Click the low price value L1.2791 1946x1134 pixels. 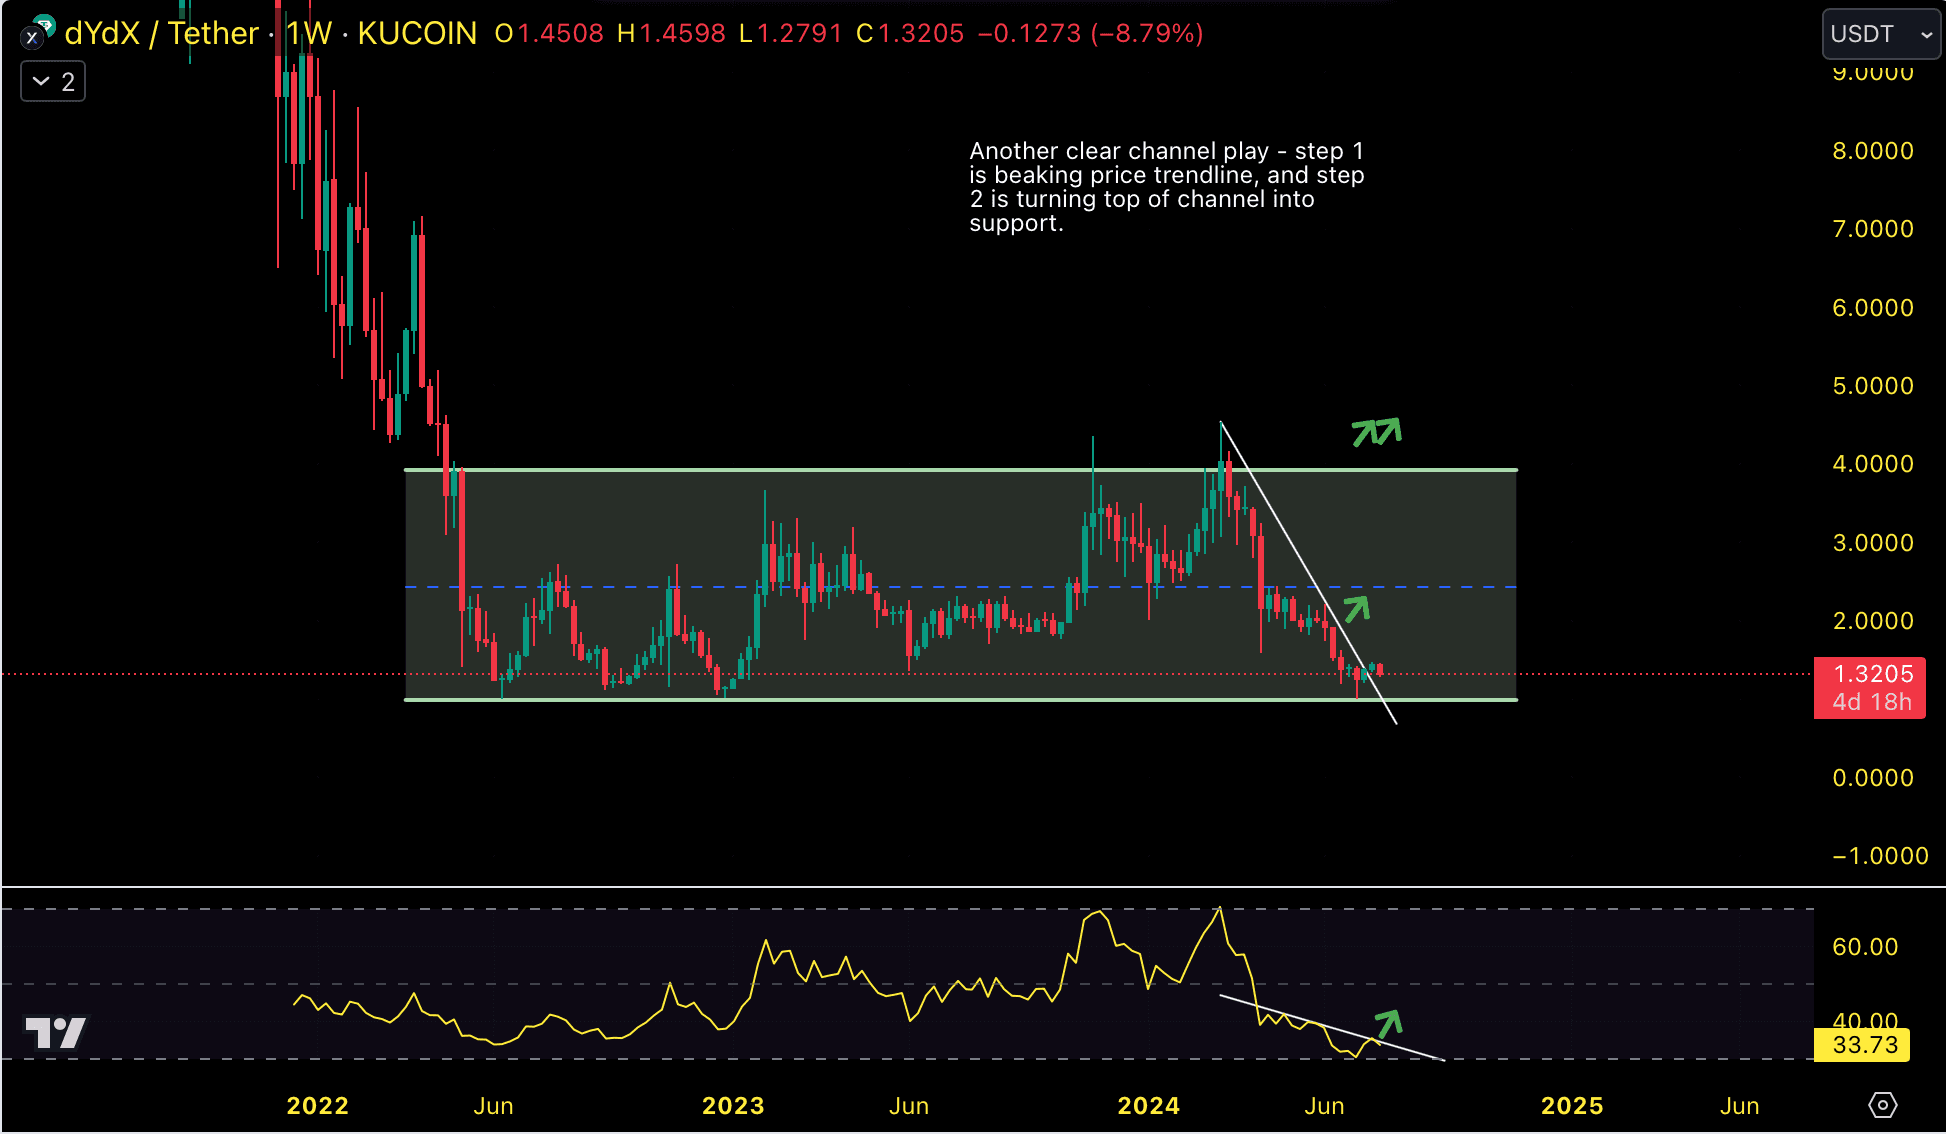[x=790, y=34]
